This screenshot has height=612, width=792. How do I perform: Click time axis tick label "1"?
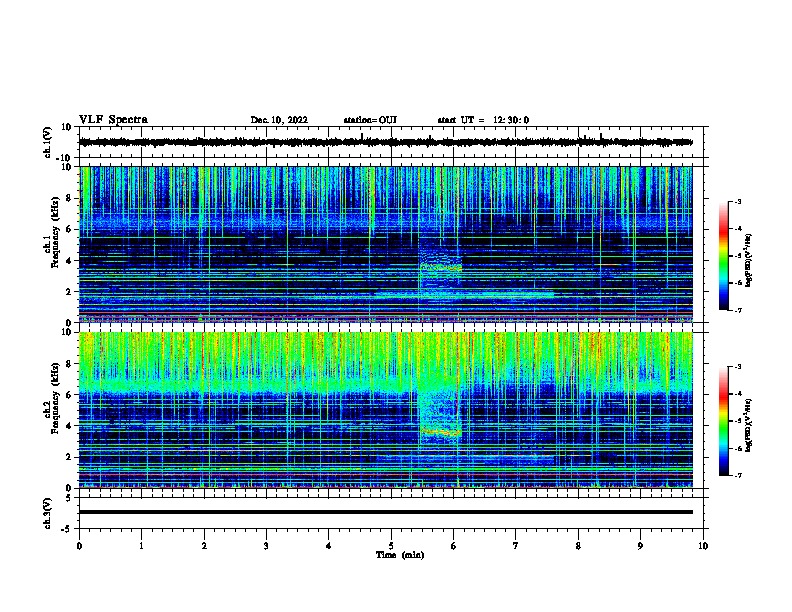141,546
